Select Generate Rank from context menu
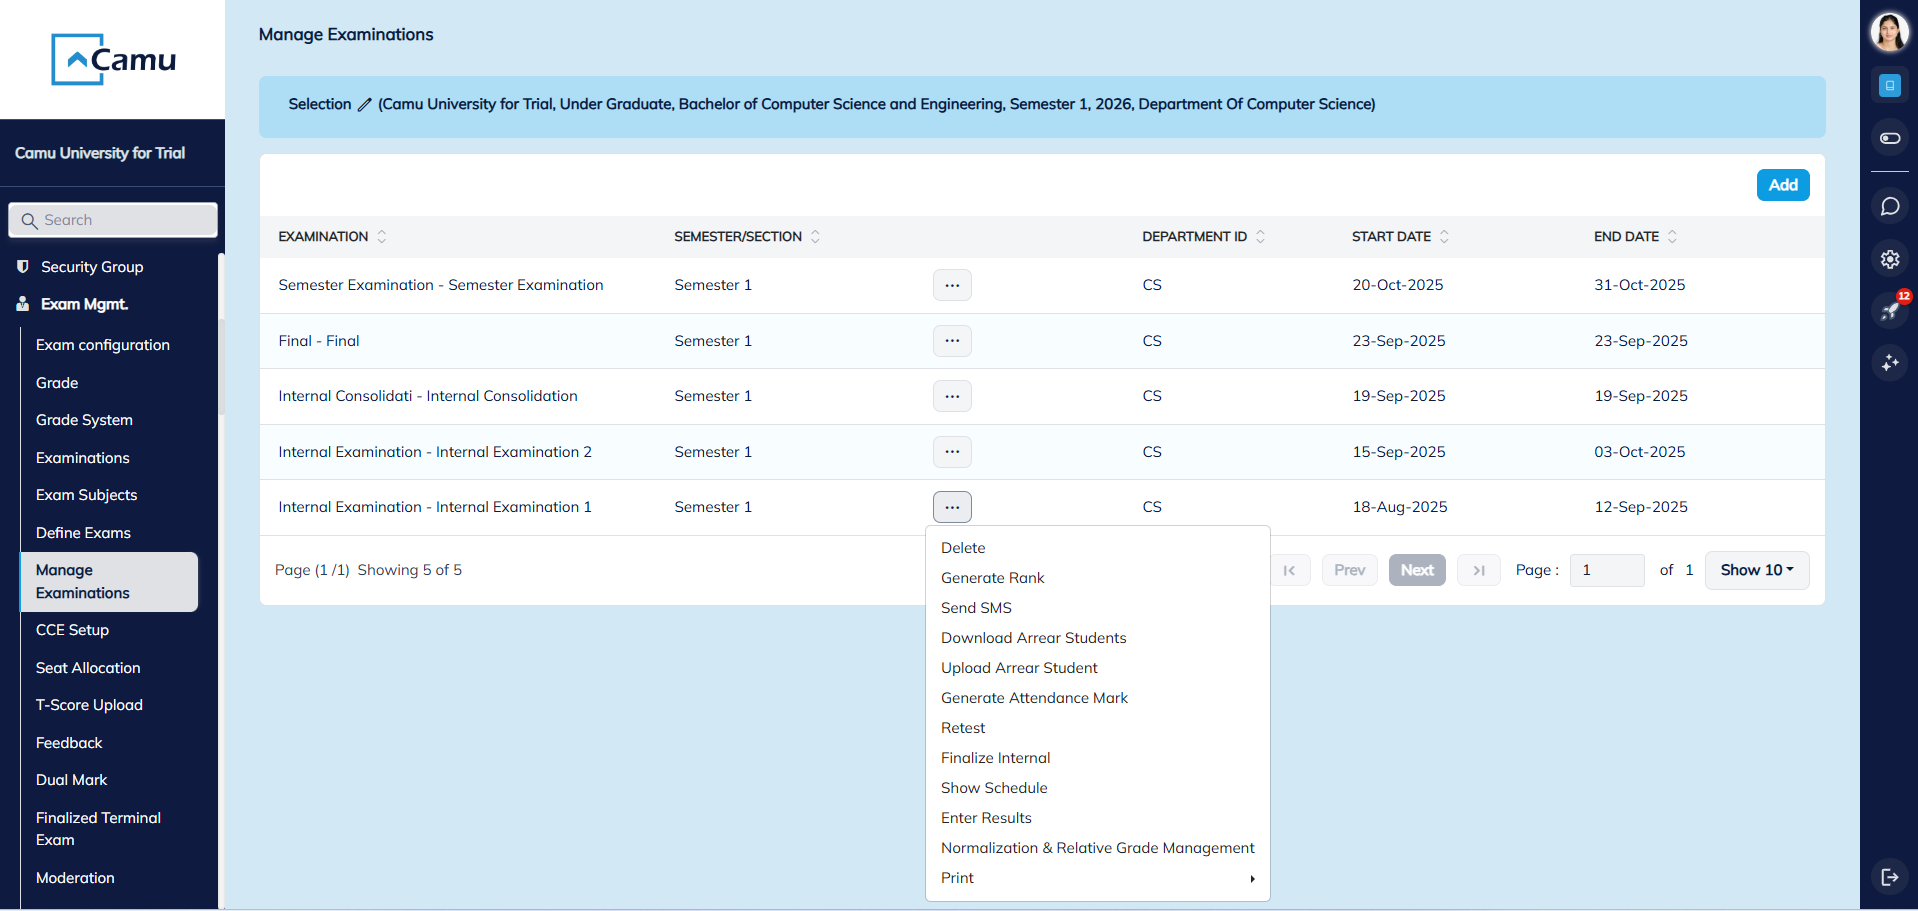This screenshot has height=911, width=1918. click(x=992, y=577)
